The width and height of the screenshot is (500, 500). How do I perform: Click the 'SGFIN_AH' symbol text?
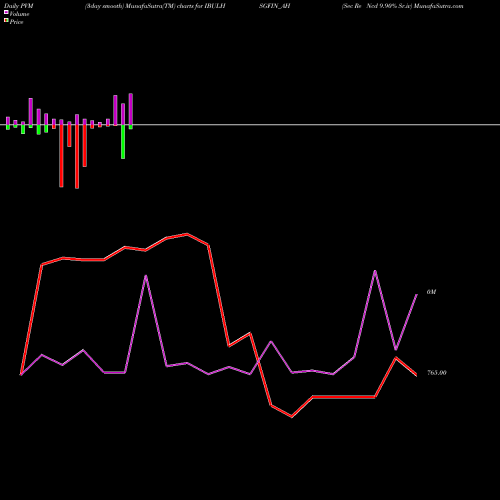[x=275, y=6]
